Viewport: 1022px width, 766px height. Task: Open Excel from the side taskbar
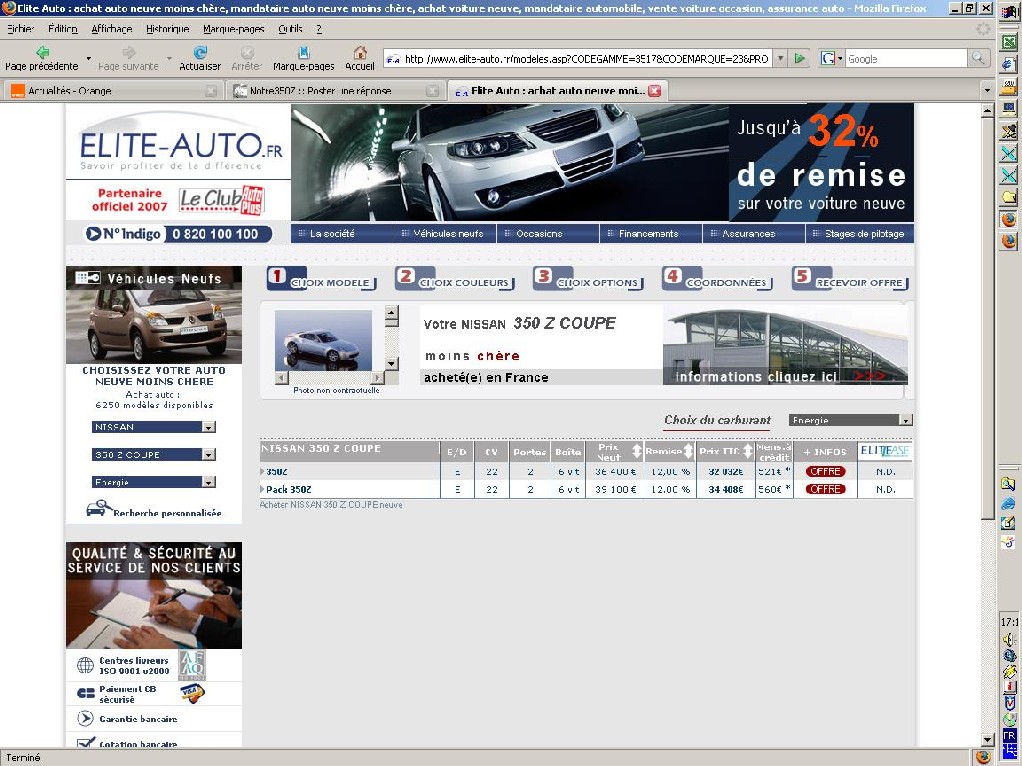[1009, 42]
